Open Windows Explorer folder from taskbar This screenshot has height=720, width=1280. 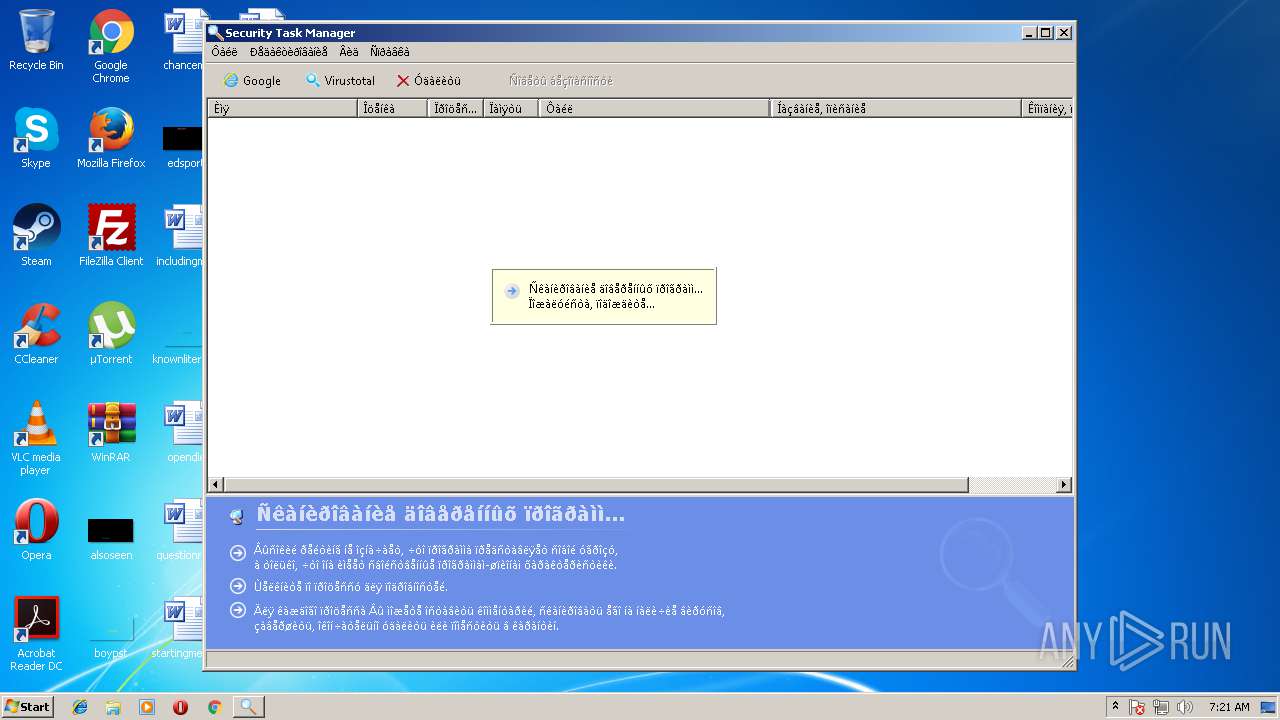pos(113,707)
